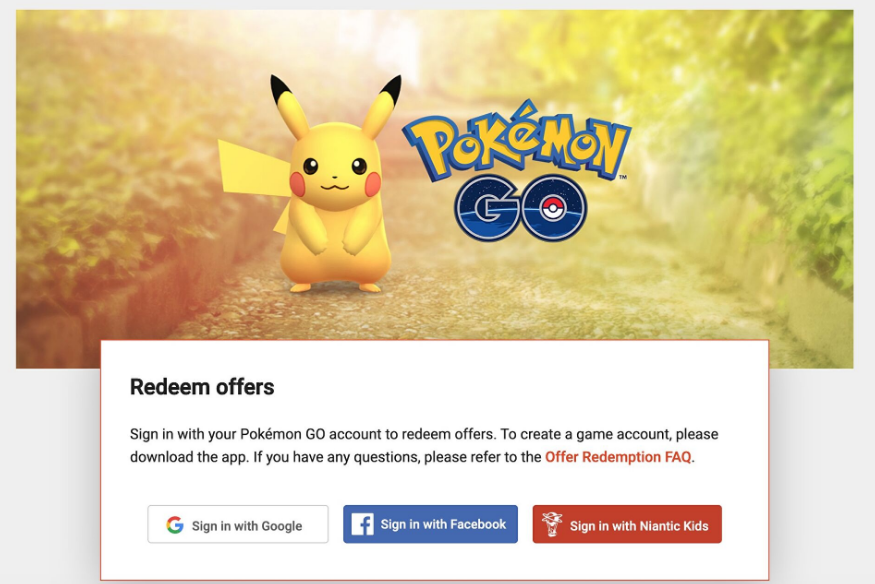Click the Pokémon GO logo banner
The image size is (875, 584).
pyautogui.click(x=517, y=171)
